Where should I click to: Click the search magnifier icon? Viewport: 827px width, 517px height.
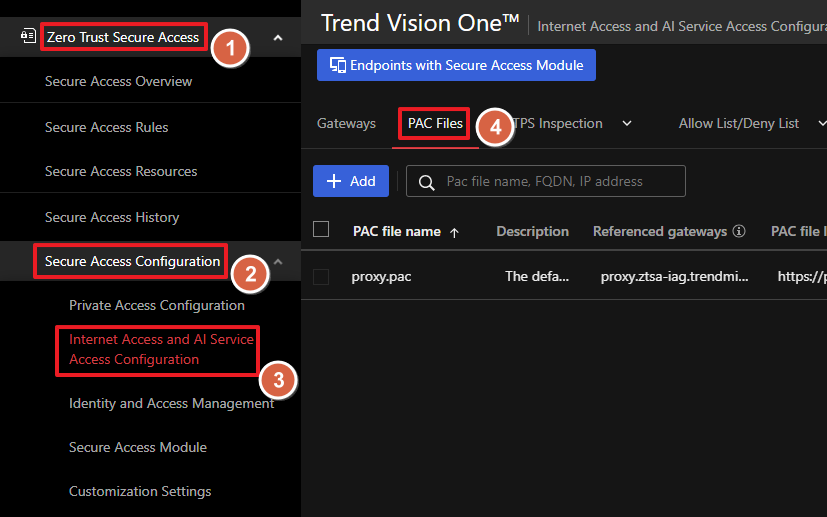427,182
